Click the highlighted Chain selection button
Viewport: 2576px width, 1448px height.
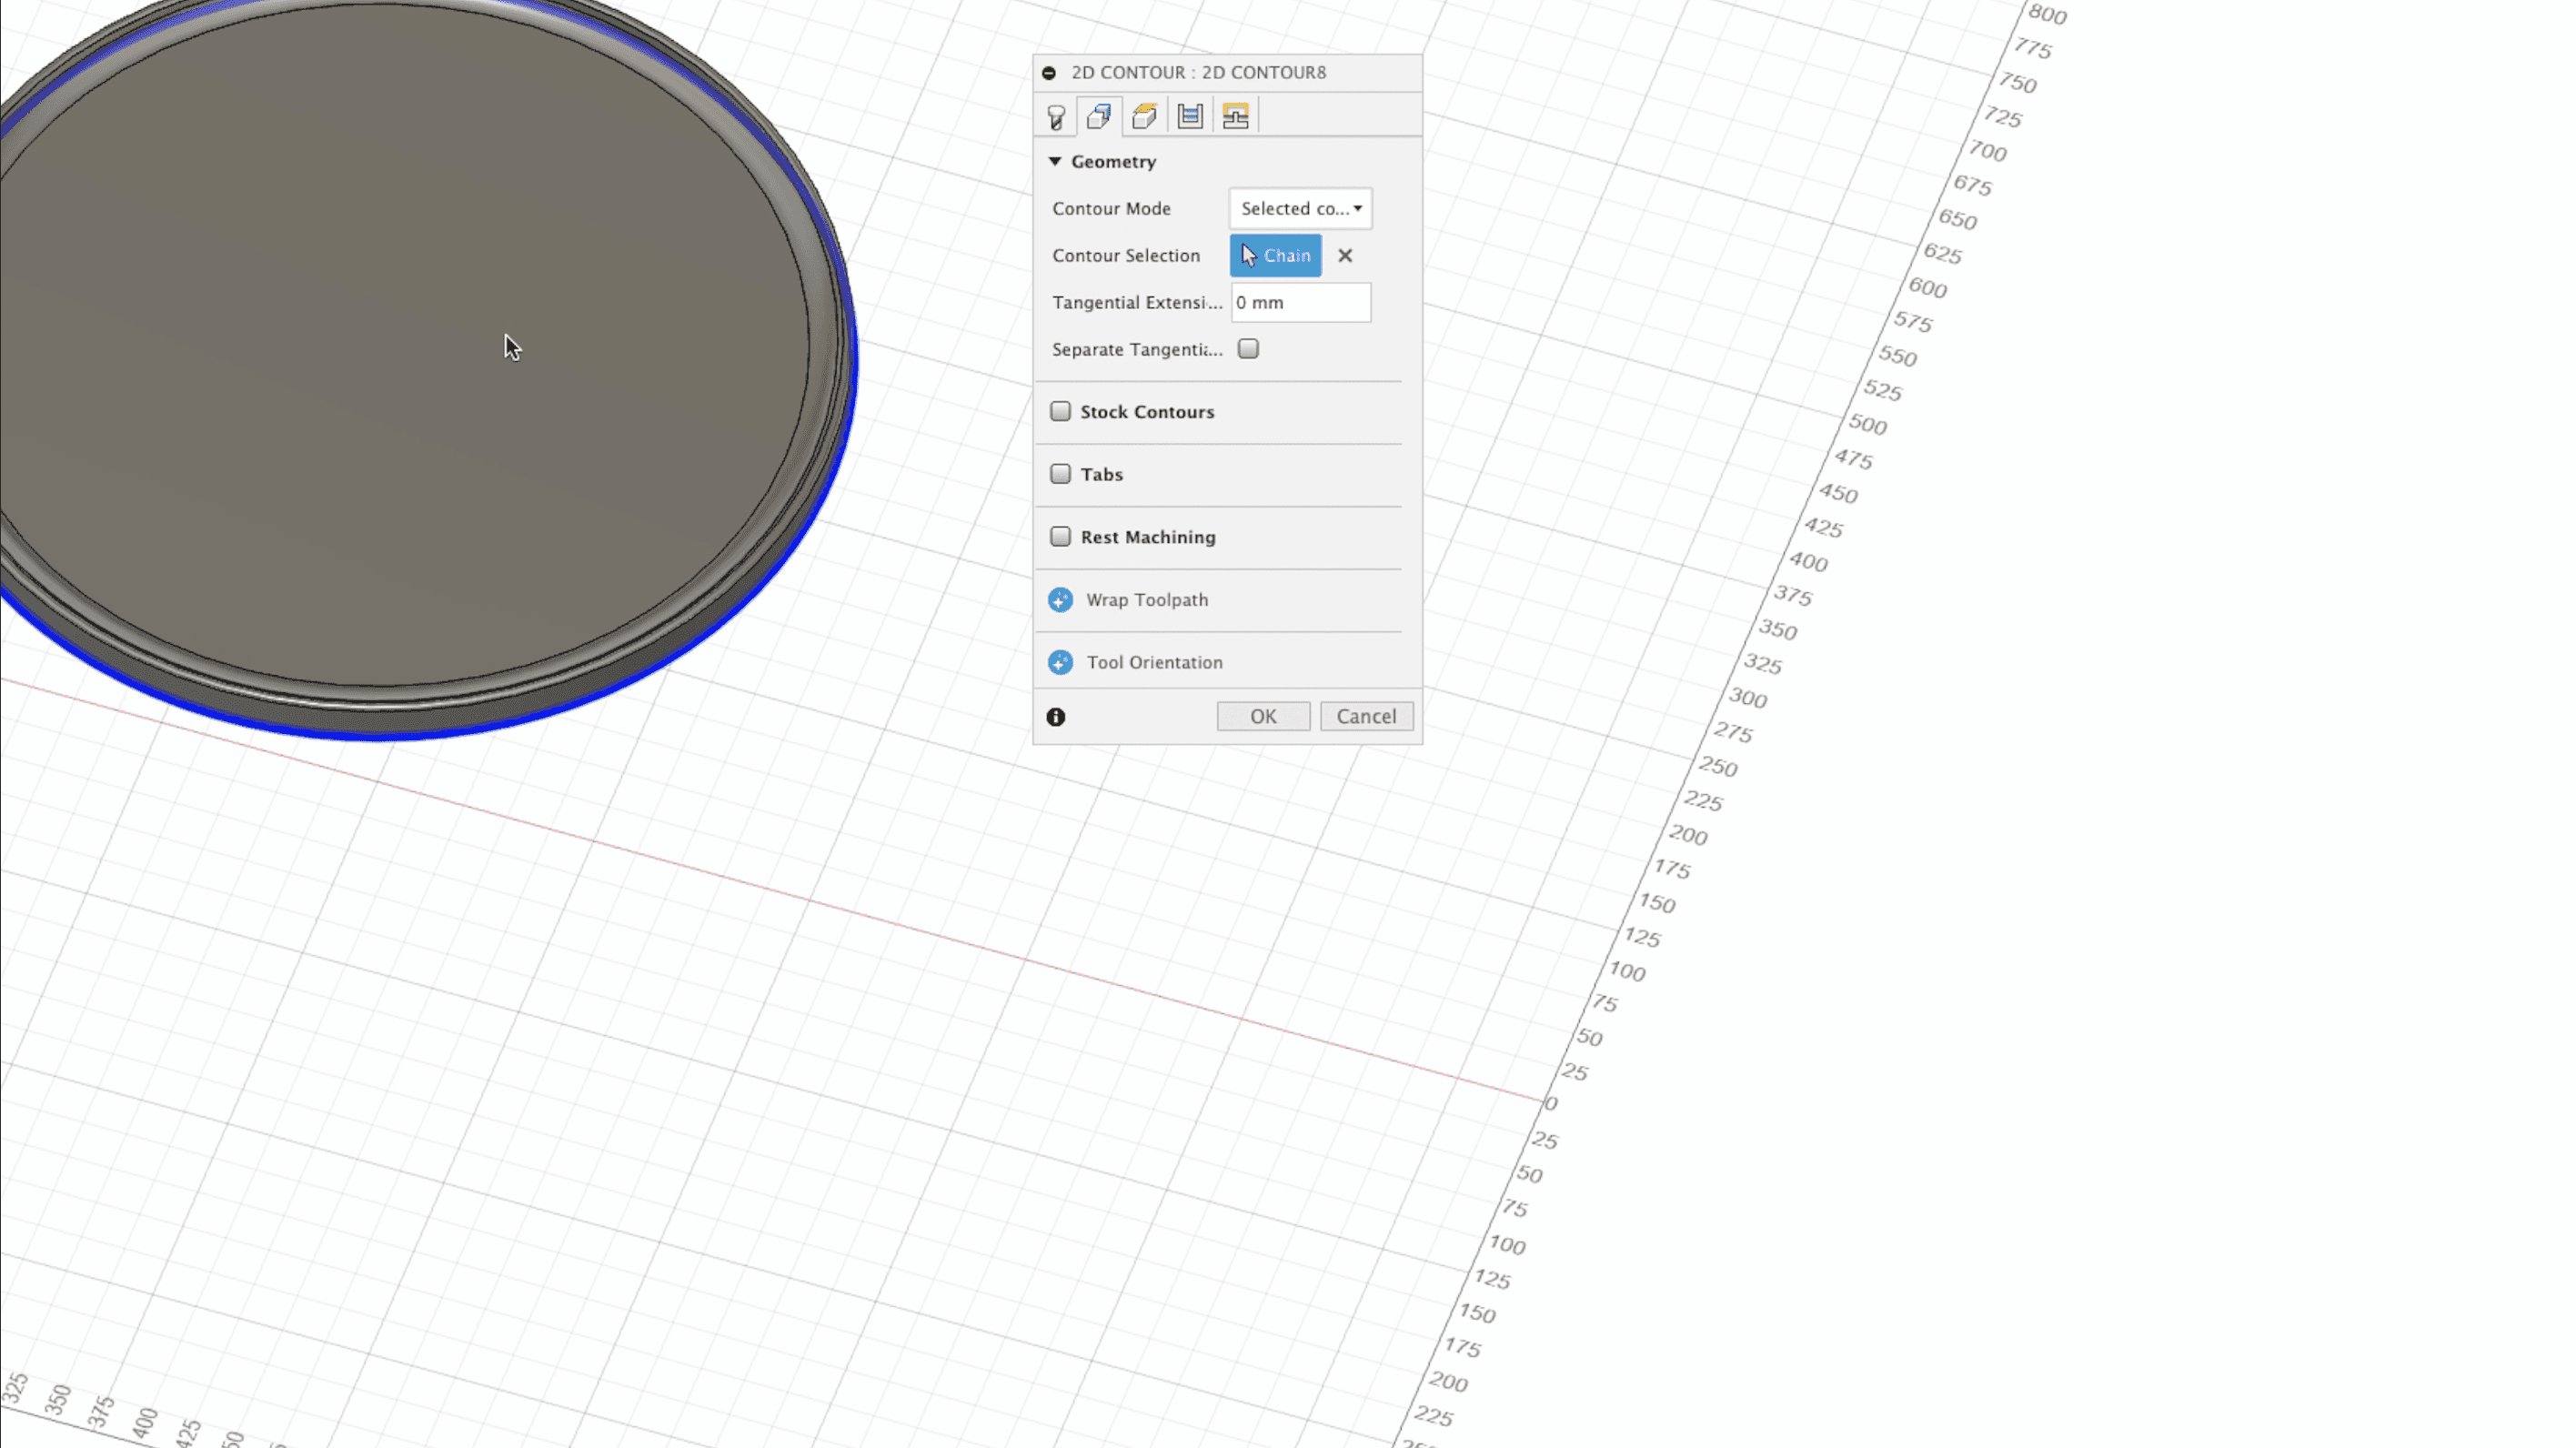[1275, 256]
